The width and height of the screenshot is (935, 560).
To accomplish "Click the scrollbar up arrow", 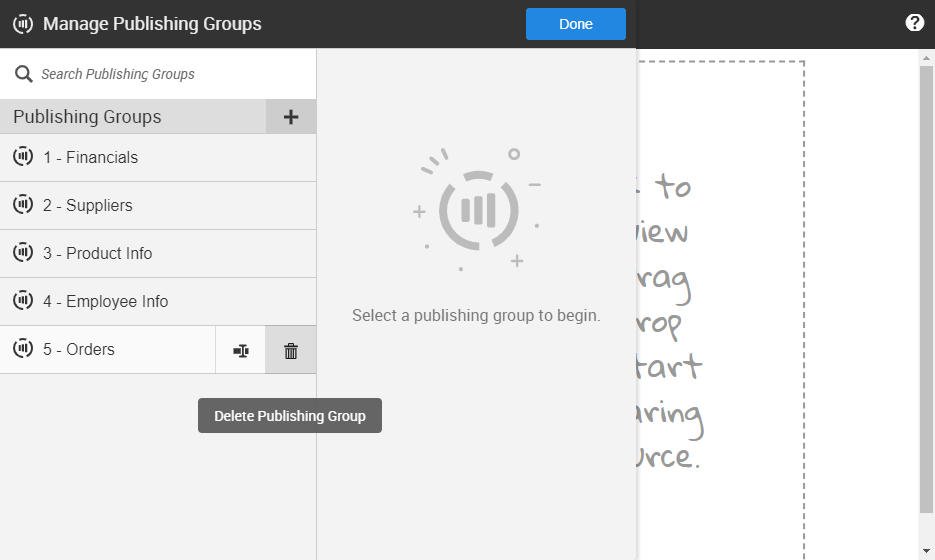I will coord(926,58).
